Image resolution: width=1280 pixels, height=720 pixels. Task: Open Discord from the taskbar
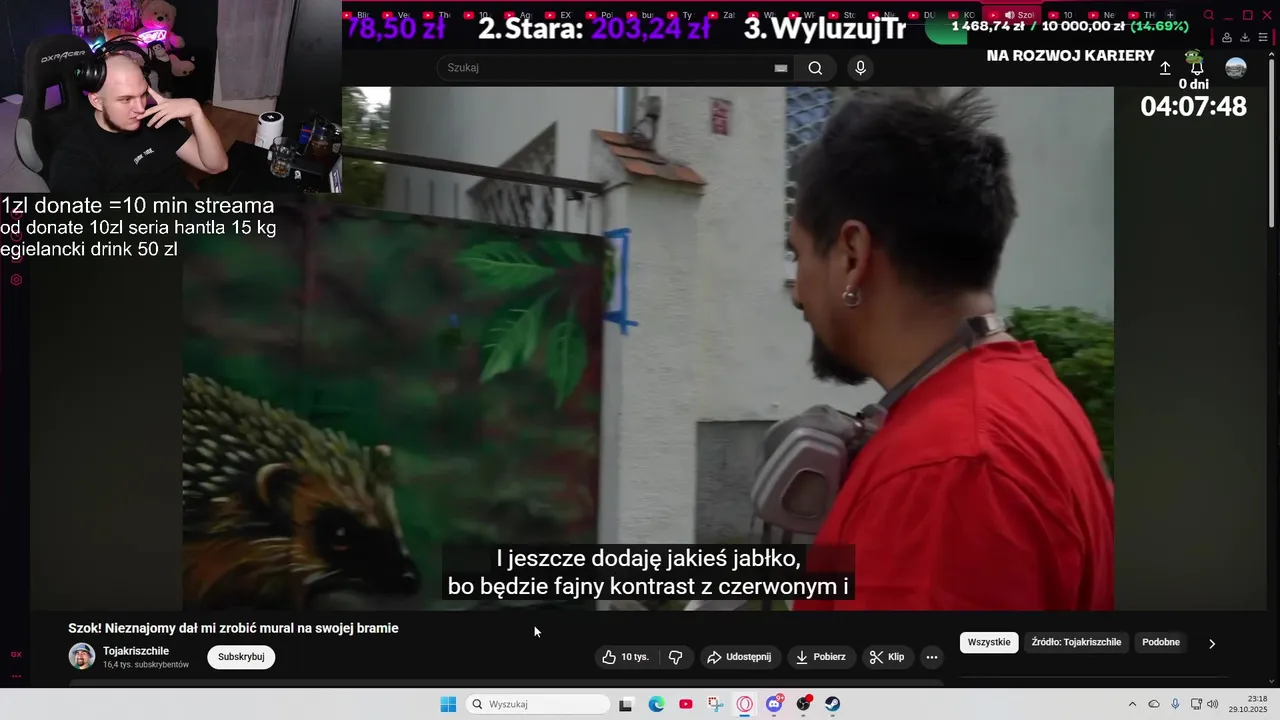point(774,704)
